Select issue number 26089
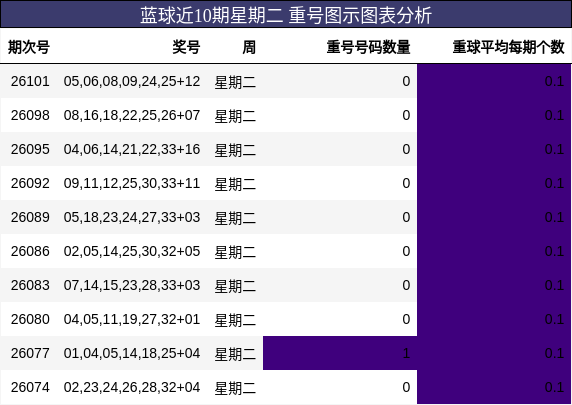Screen dimensions: 572x405 point(30,217)
